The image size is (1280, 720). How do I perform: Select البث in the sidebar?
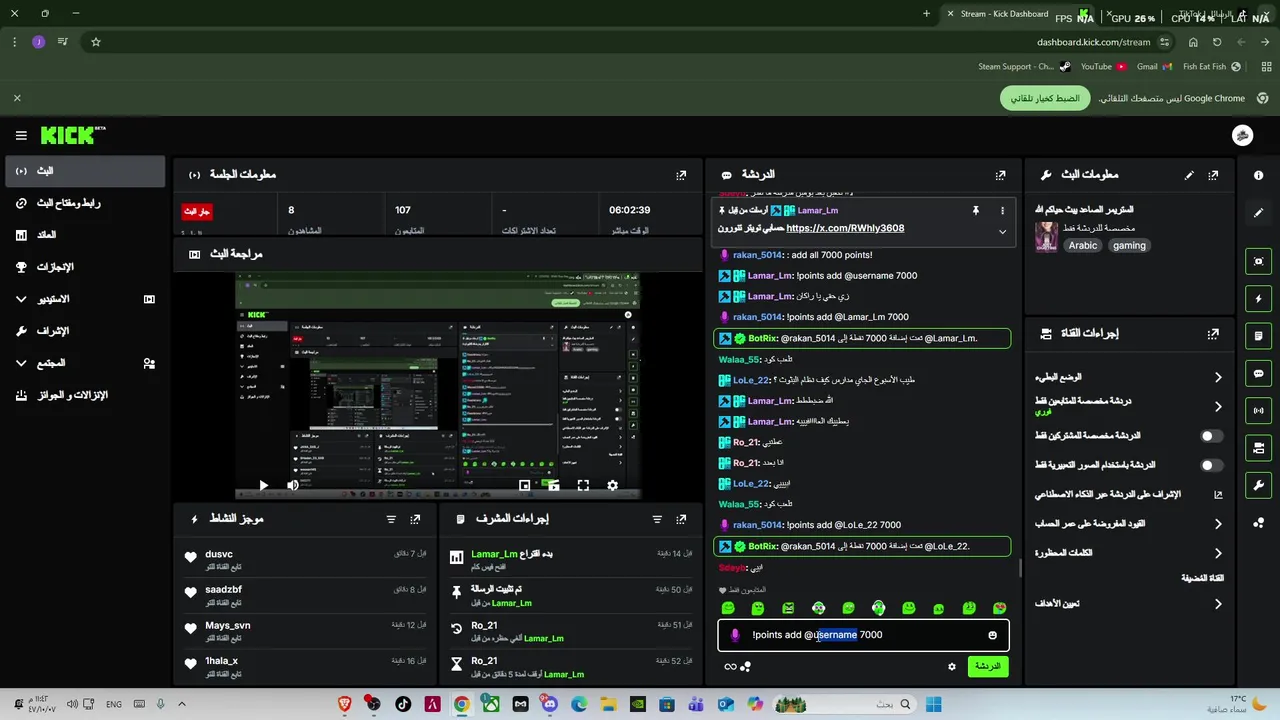click(x=85, y=171)
